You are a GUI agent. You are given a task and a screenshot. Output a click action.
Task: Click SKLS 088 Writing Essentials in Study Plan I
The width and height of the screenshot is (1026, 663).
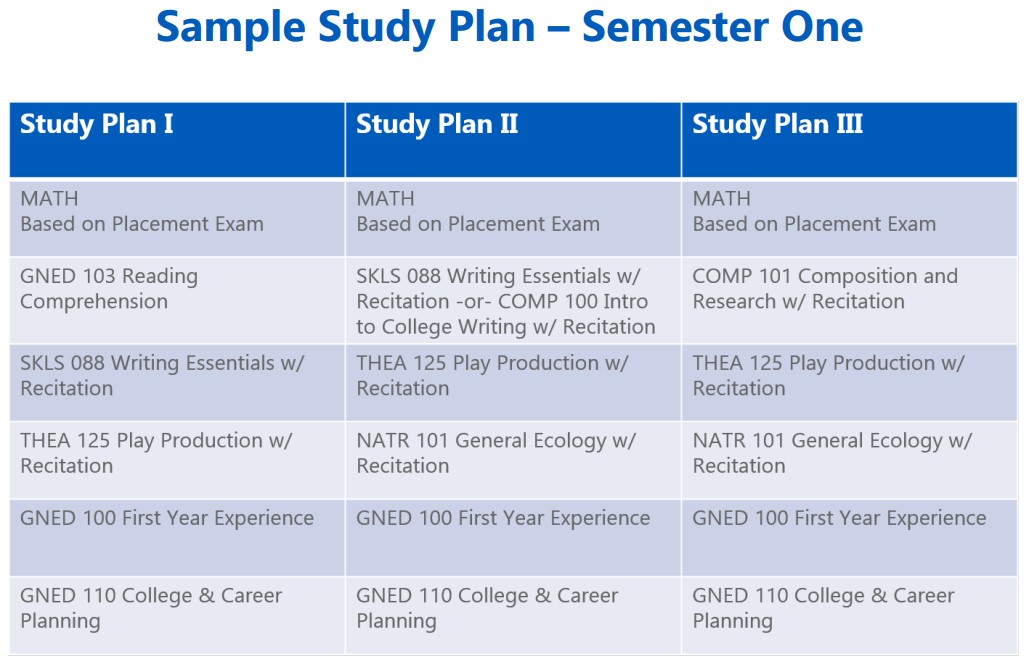162,375
